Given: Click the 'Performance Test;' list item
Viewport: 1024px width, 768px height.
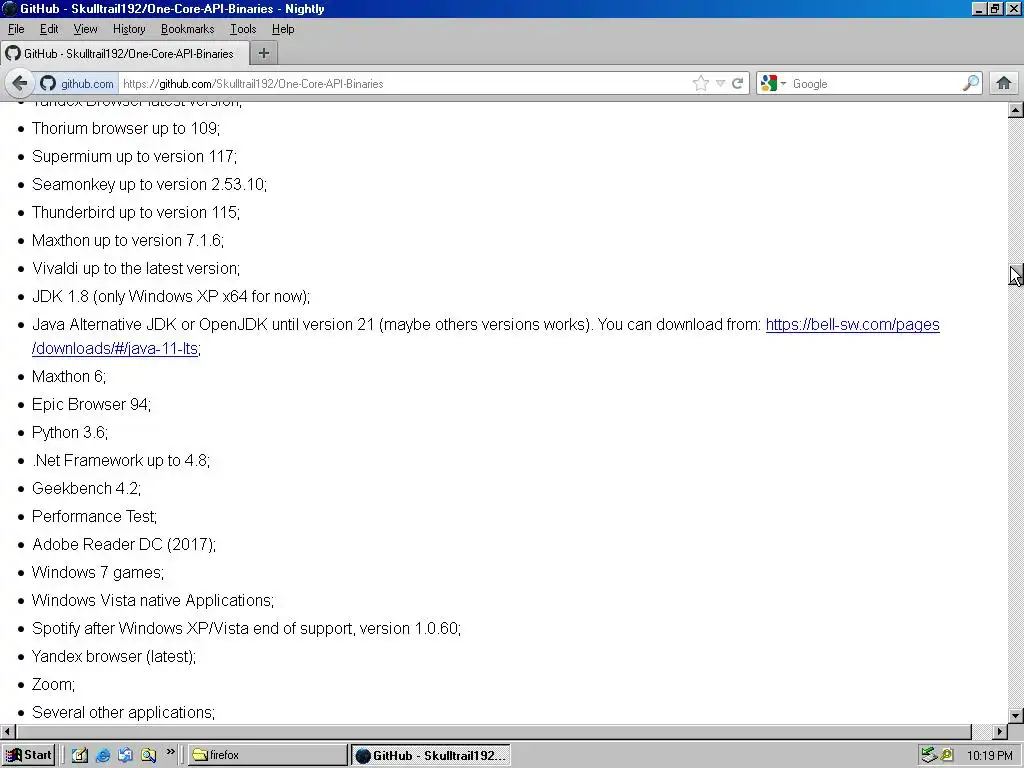Looking at the screenshot, I should click(95, 517).
